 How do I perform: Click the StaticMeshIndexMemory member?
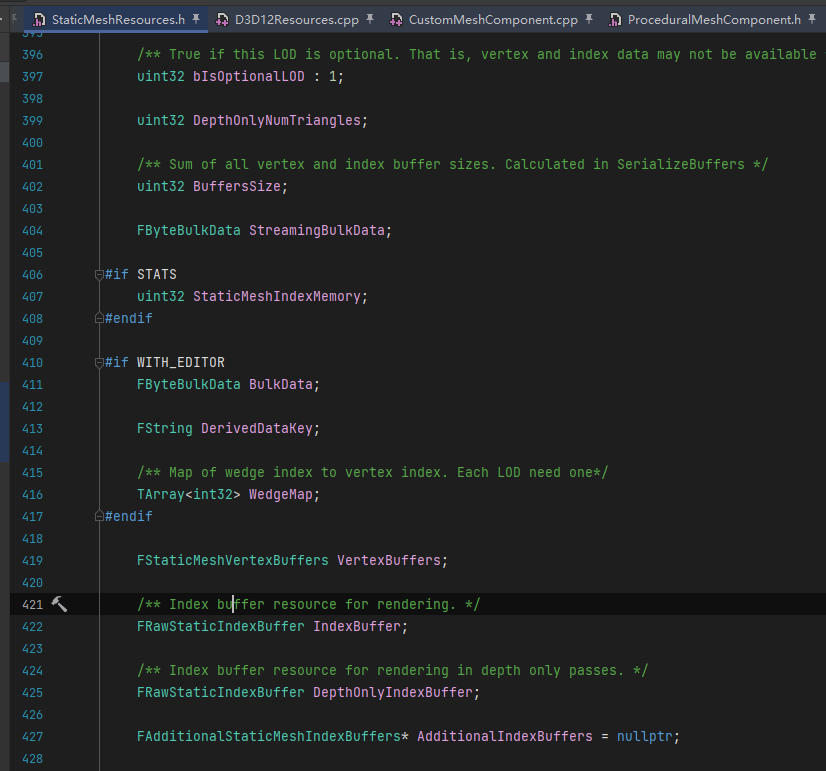(277, 296)
